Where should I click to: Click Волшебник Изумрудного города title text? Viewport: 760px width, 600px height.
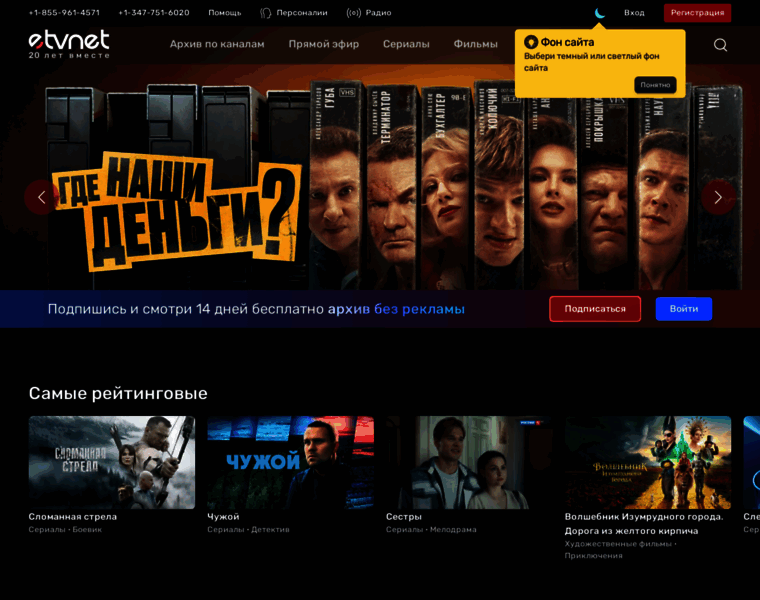tap(644, 524)
